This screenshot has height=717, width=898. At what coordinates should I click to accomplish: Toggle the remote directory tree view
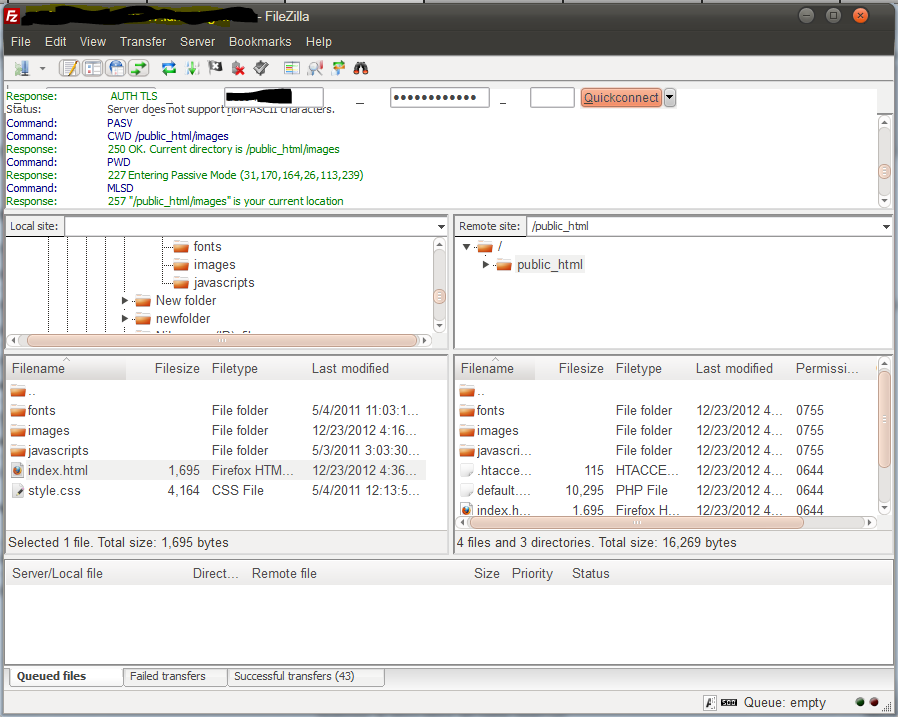point(116,68)
